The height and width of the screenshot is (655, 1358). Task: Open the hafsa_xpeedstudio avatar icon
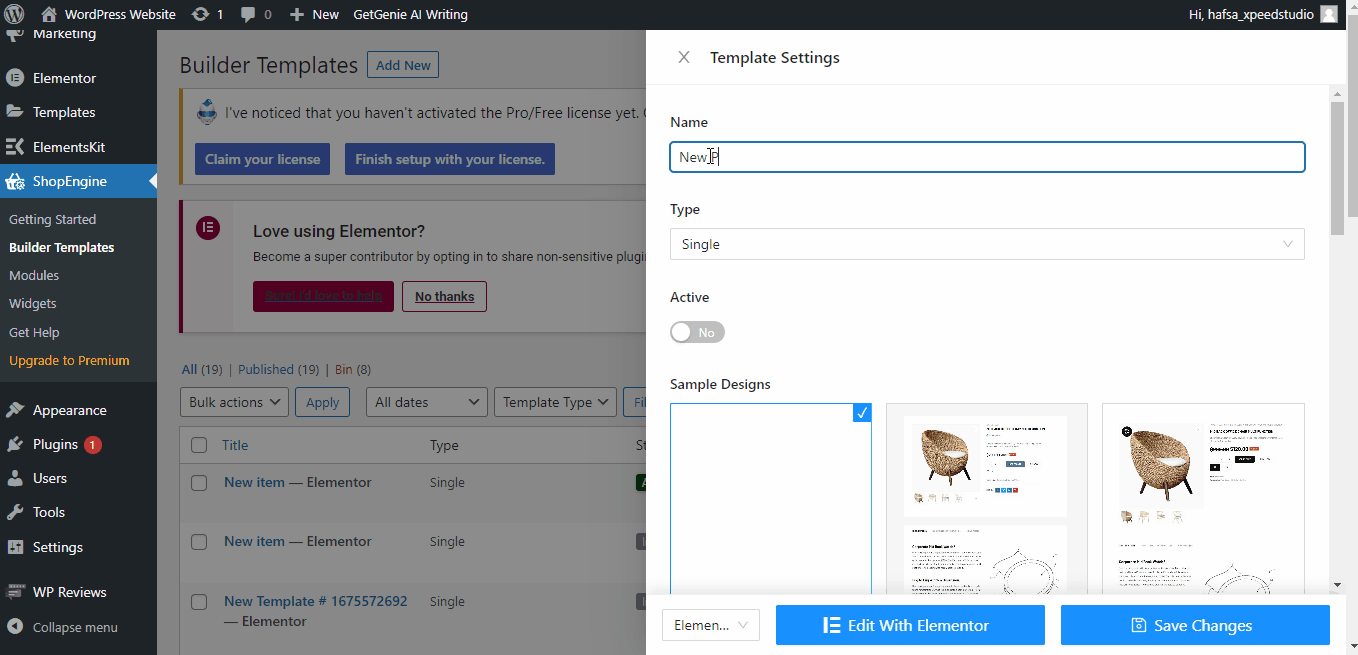pyautogui.click(x=1328, y=14)
